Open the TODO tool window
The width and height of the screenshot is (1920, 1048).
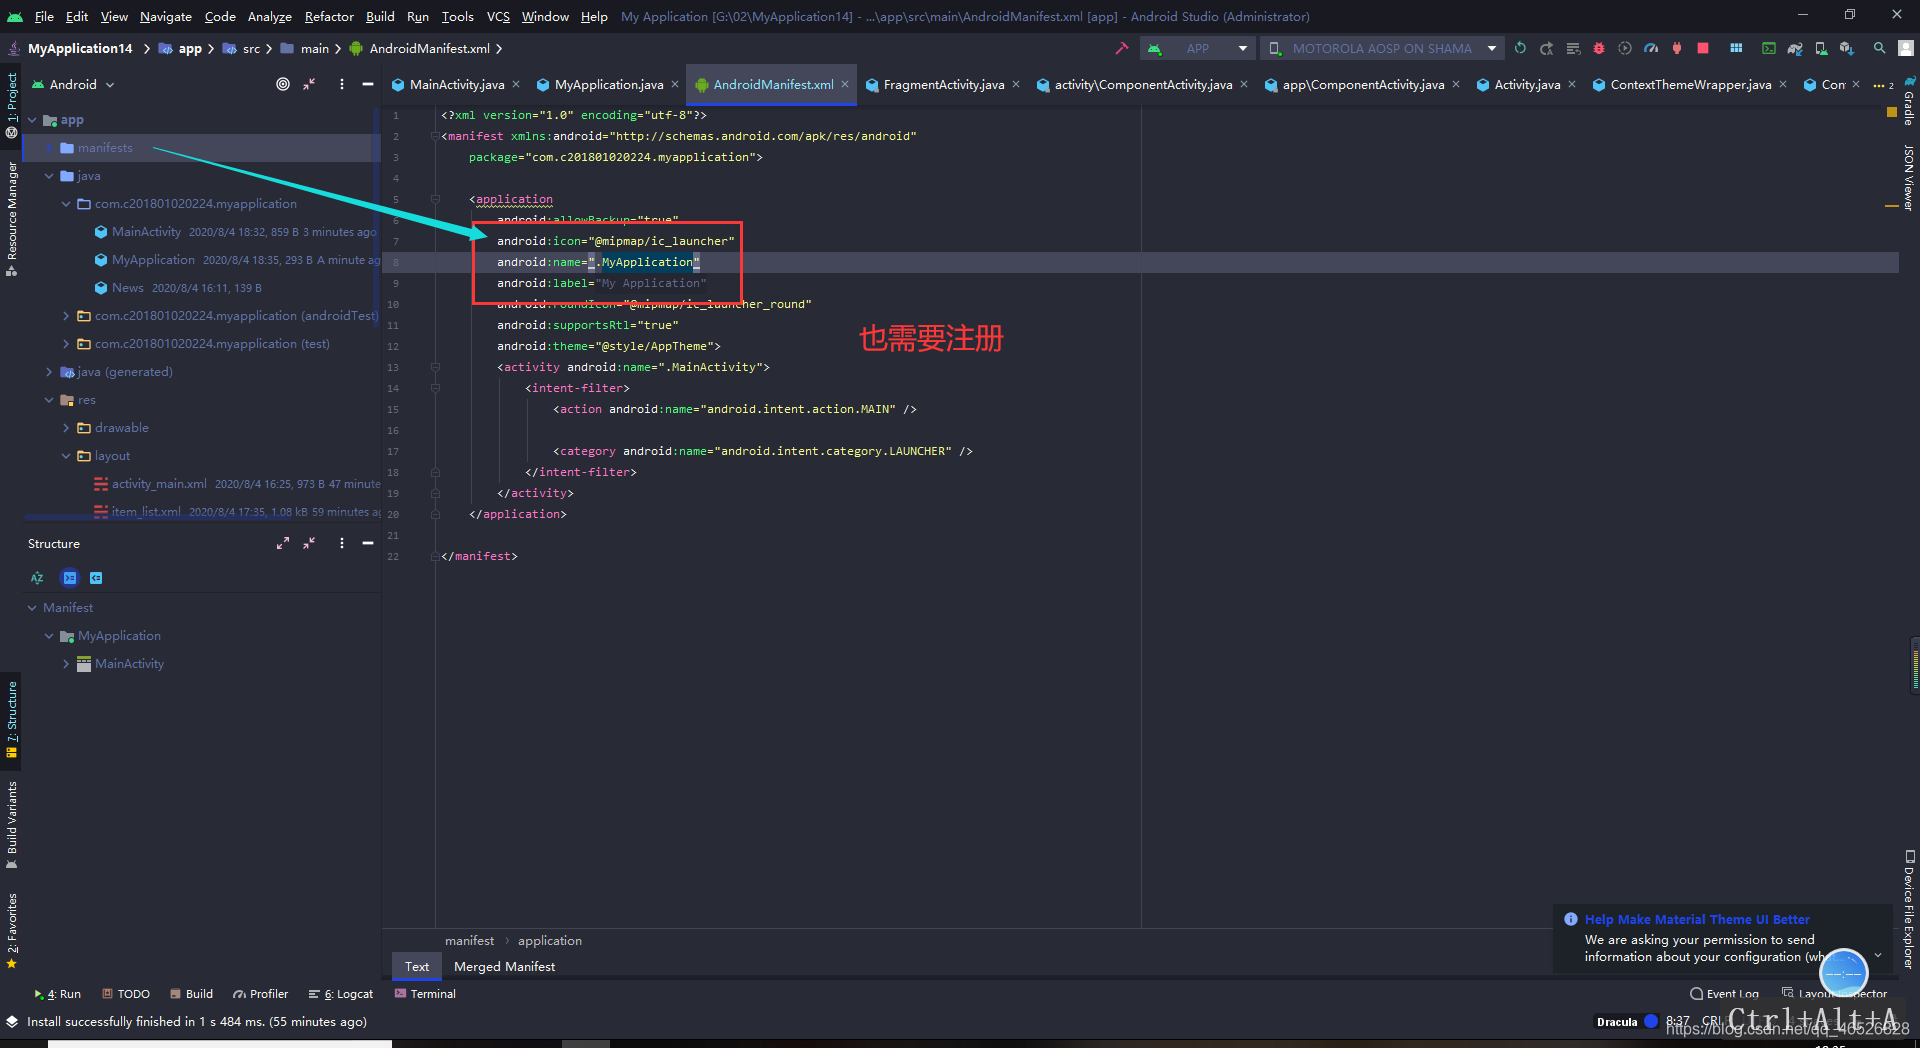(126, 994)
